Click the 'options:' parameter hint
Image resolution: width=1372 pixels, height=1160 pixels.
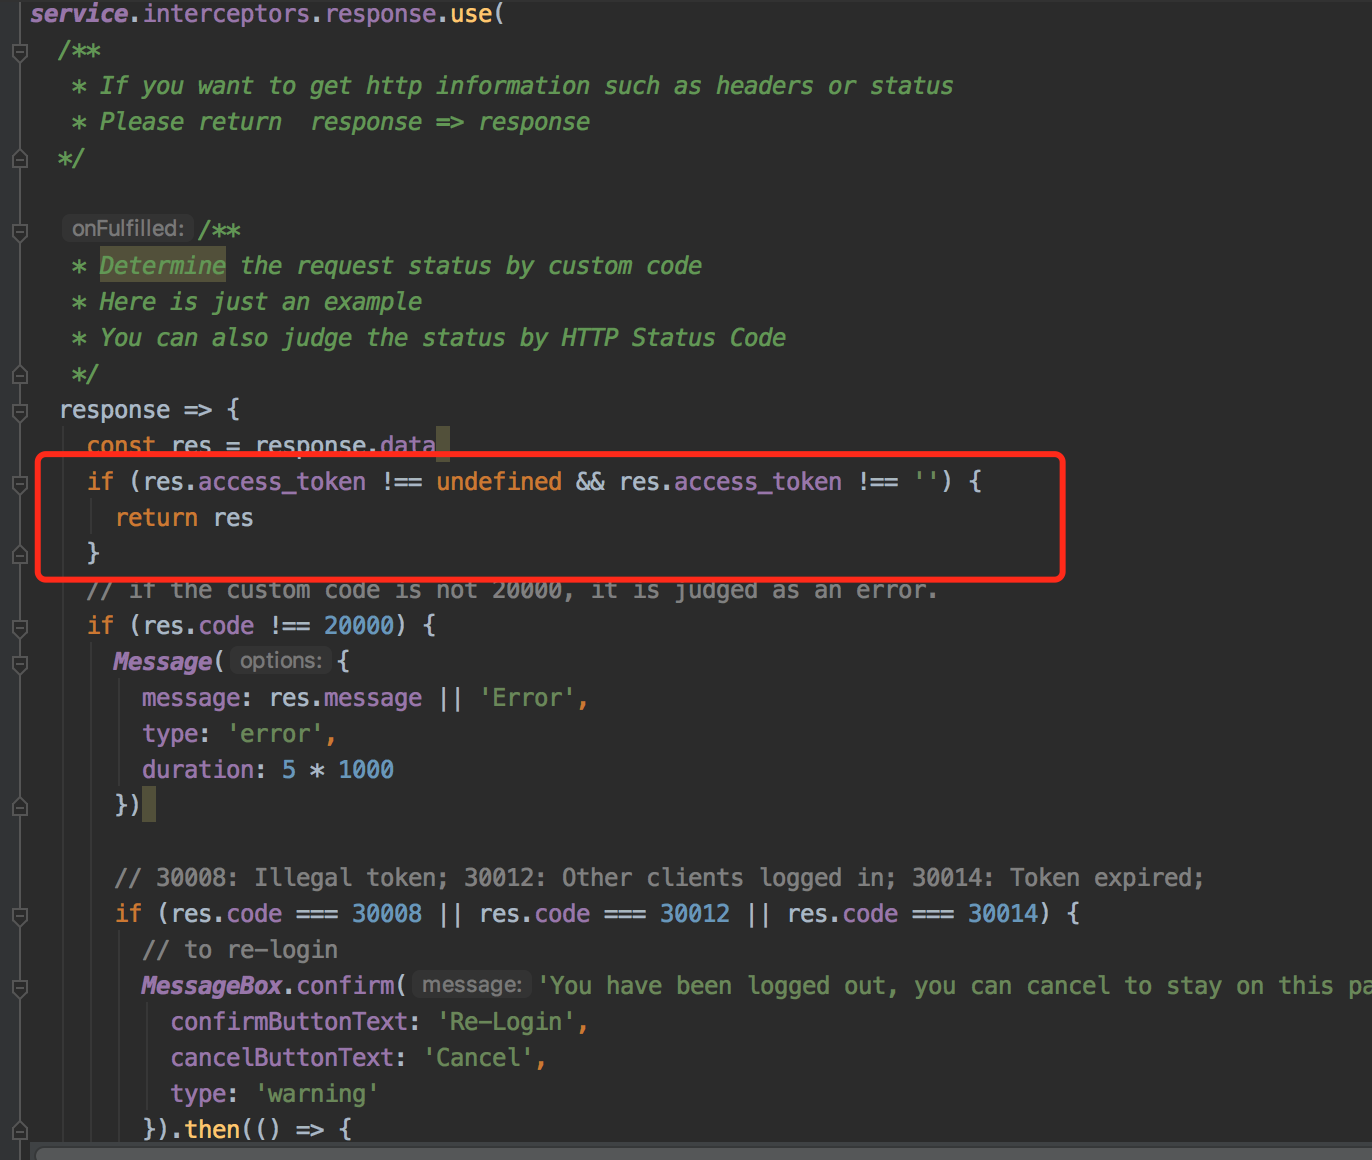click(281, 661)
